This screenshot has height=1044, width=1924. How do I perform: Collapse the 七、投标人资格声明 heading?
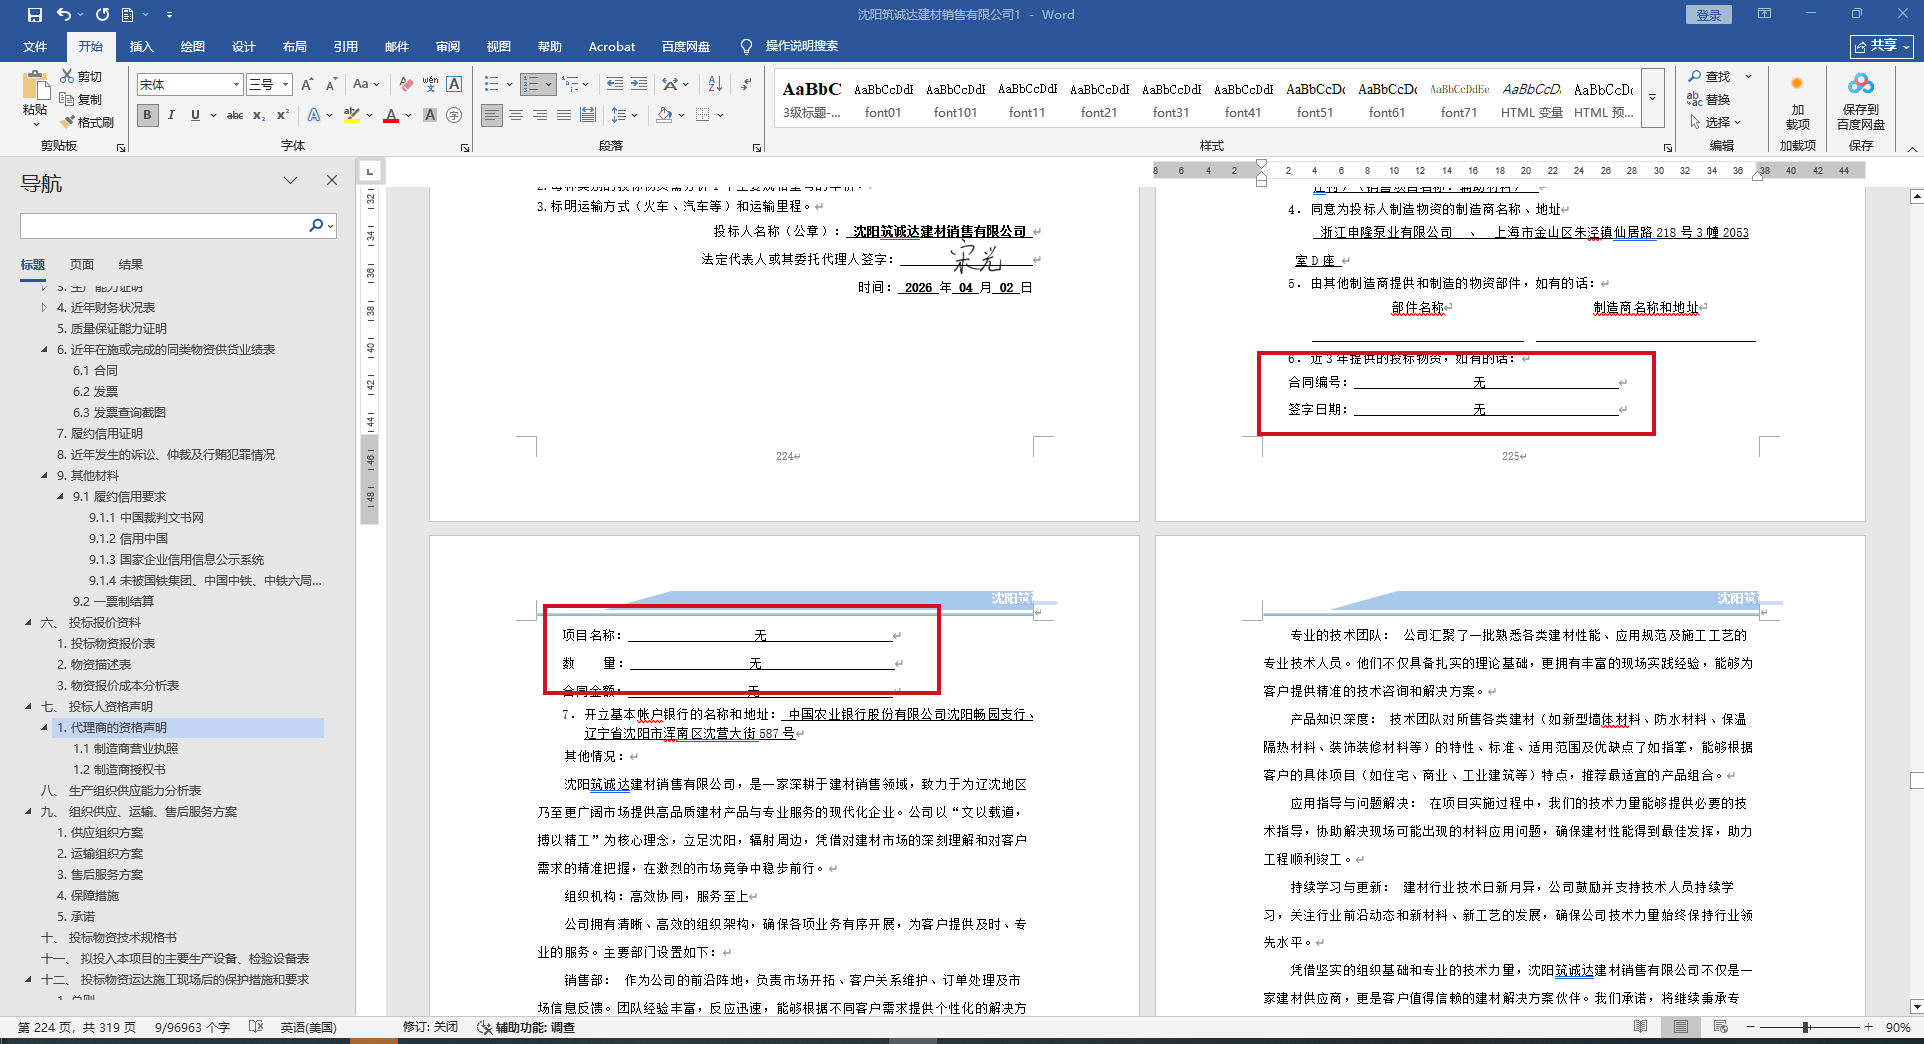(29, 707)
